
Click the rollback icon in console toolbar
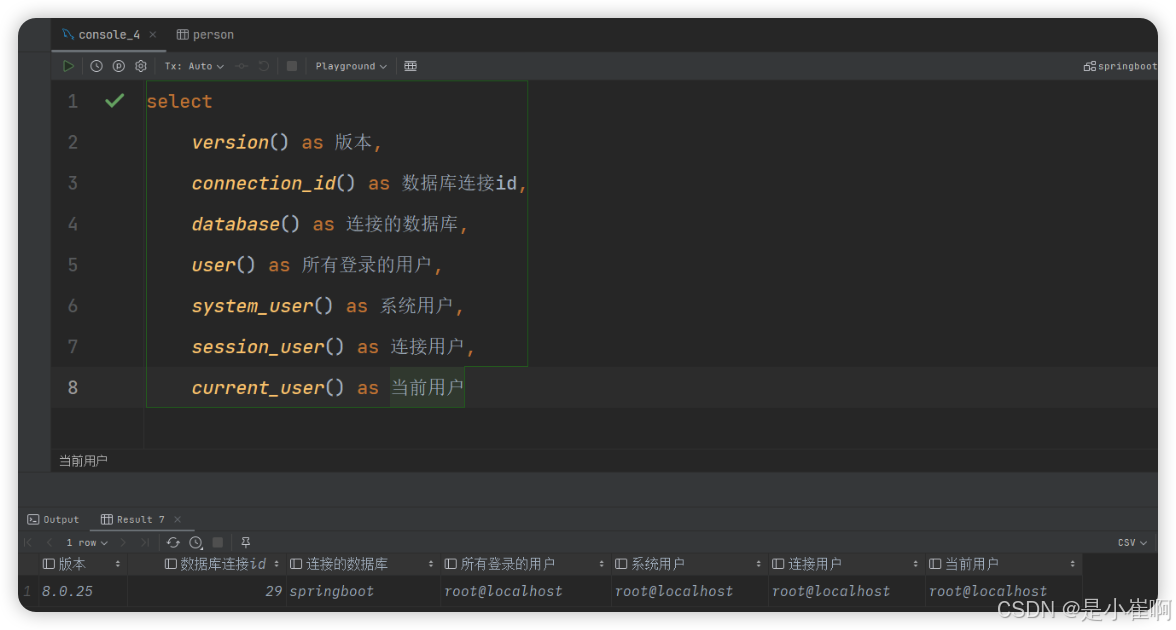[x=264, y=66]
